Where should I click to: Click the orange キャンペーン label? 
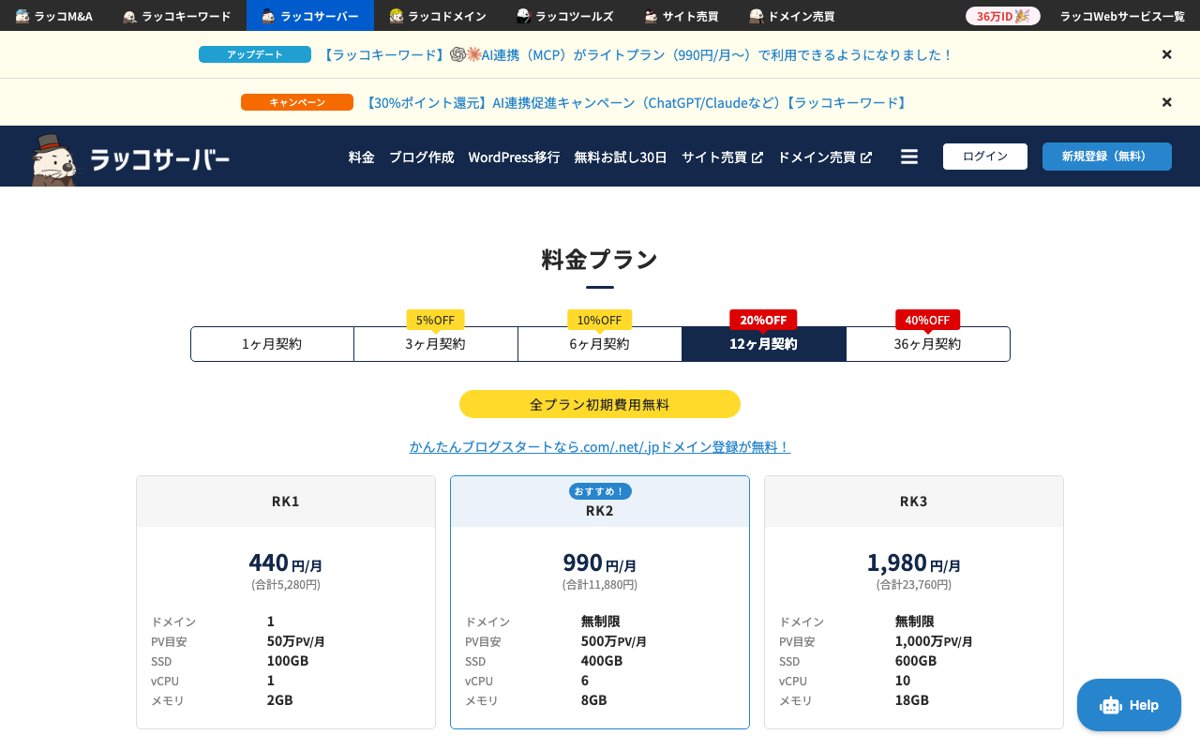[297, 102]
